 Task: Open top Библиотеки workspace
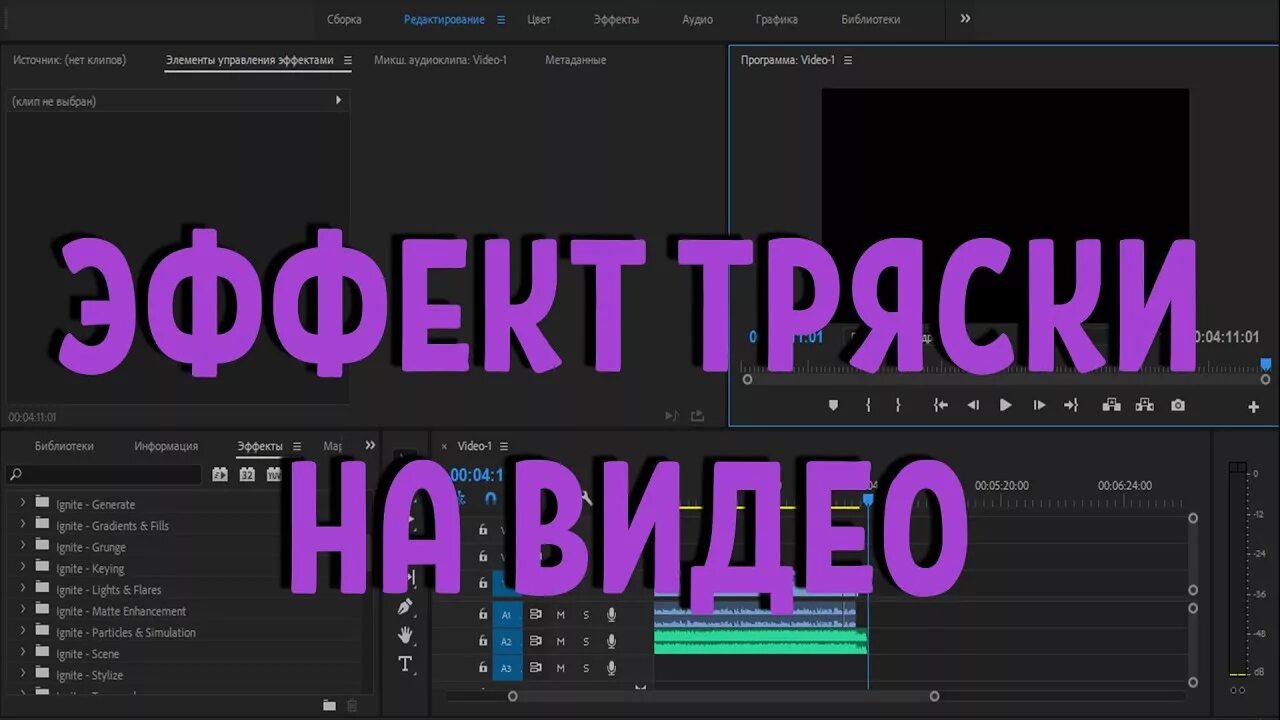[871, 19]
